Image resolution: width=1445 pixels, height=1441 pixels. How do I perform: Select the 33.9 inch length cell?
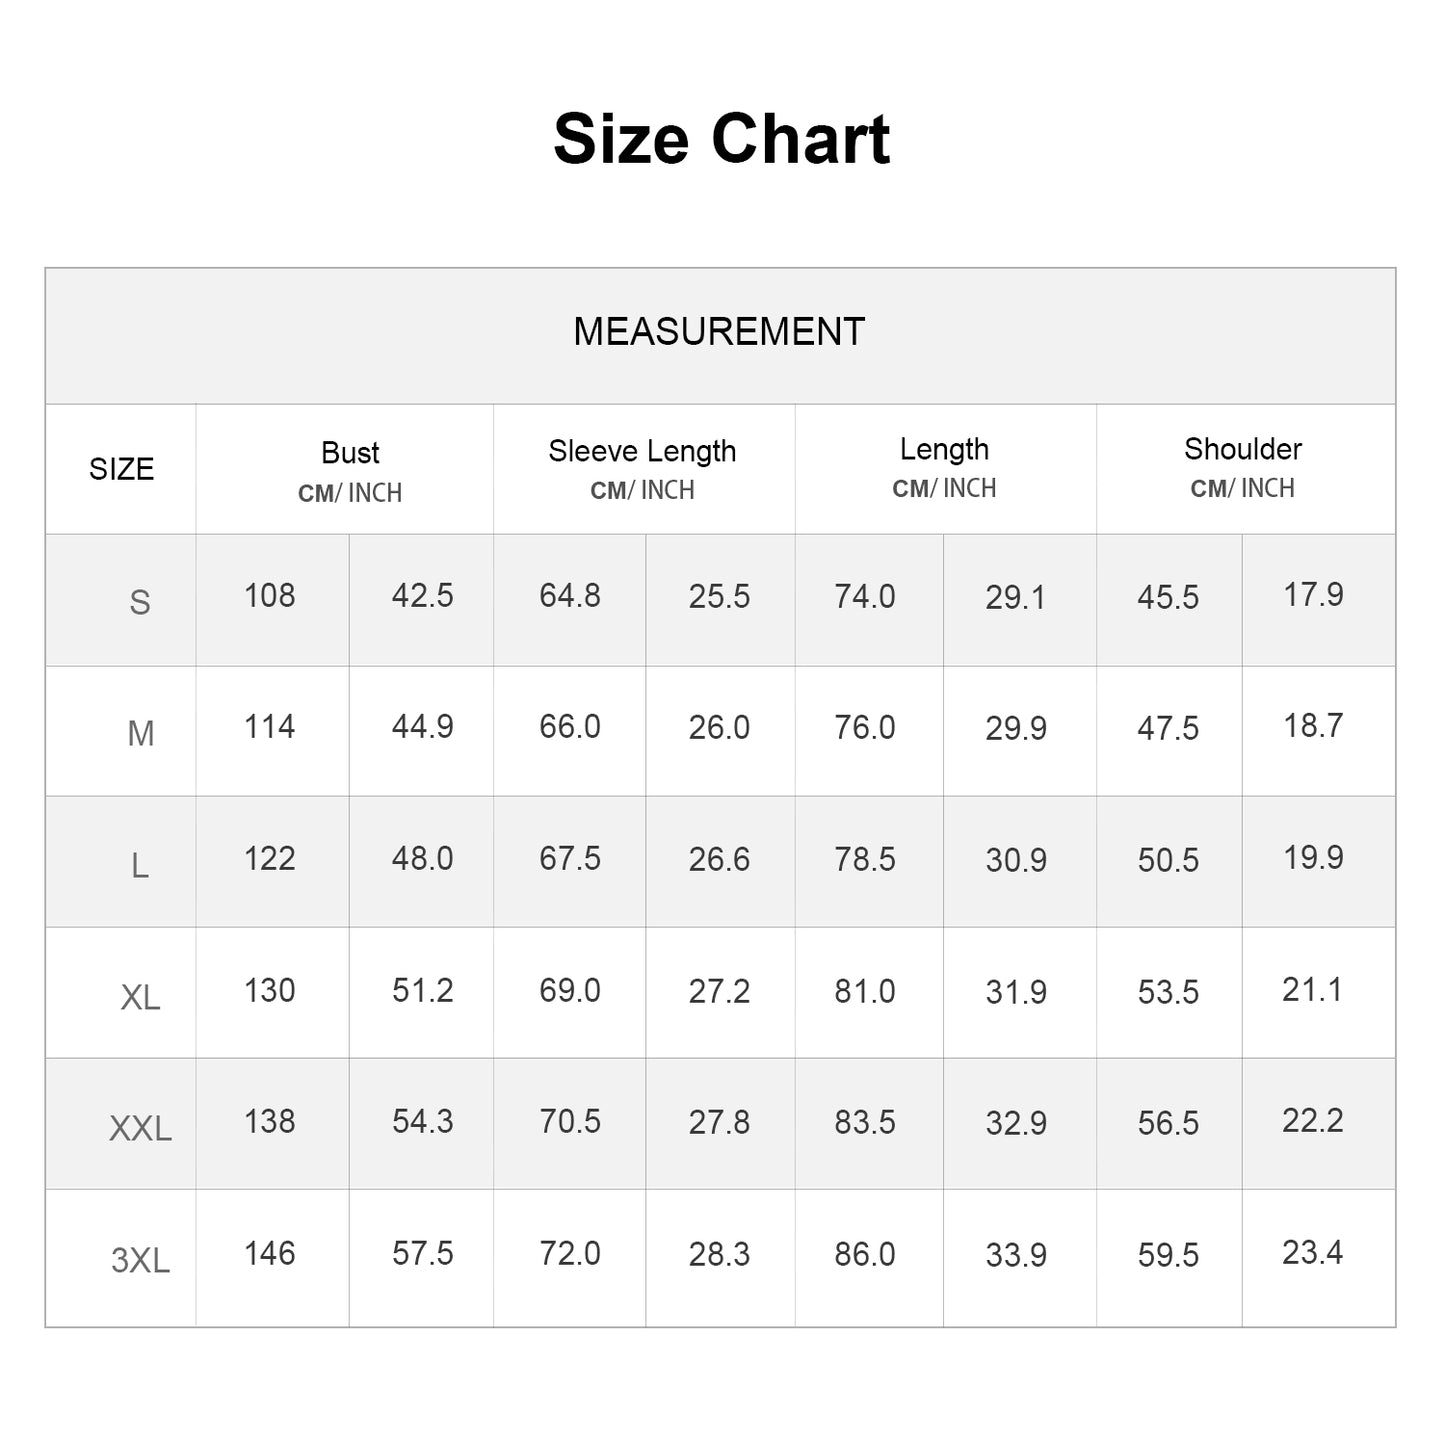pos(1016,1254)
